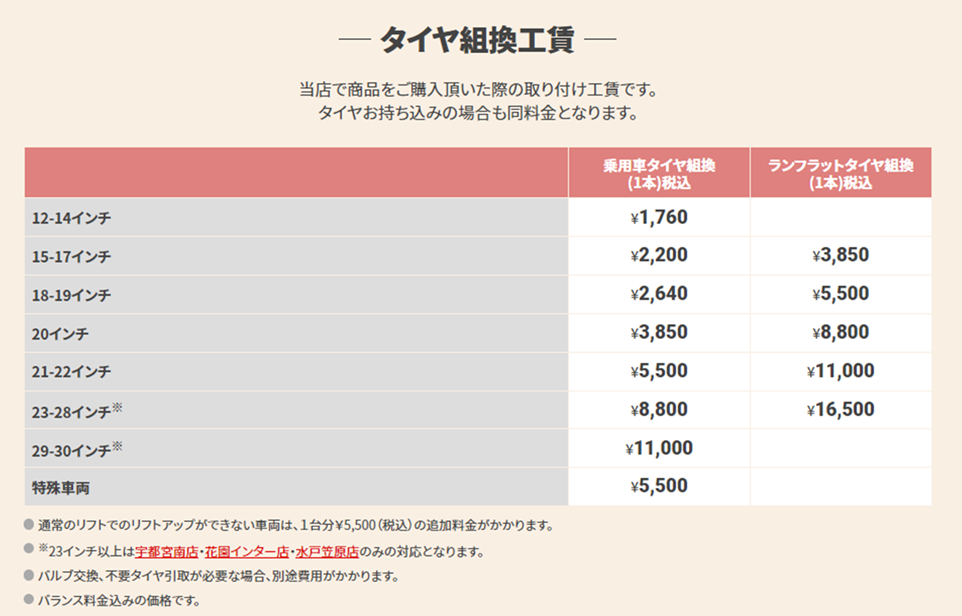Click the ¥2,640 price for 18-19 inch
The width and height of the screenshot is (962, 616).
pyautogui.click(x=659, y=294)
